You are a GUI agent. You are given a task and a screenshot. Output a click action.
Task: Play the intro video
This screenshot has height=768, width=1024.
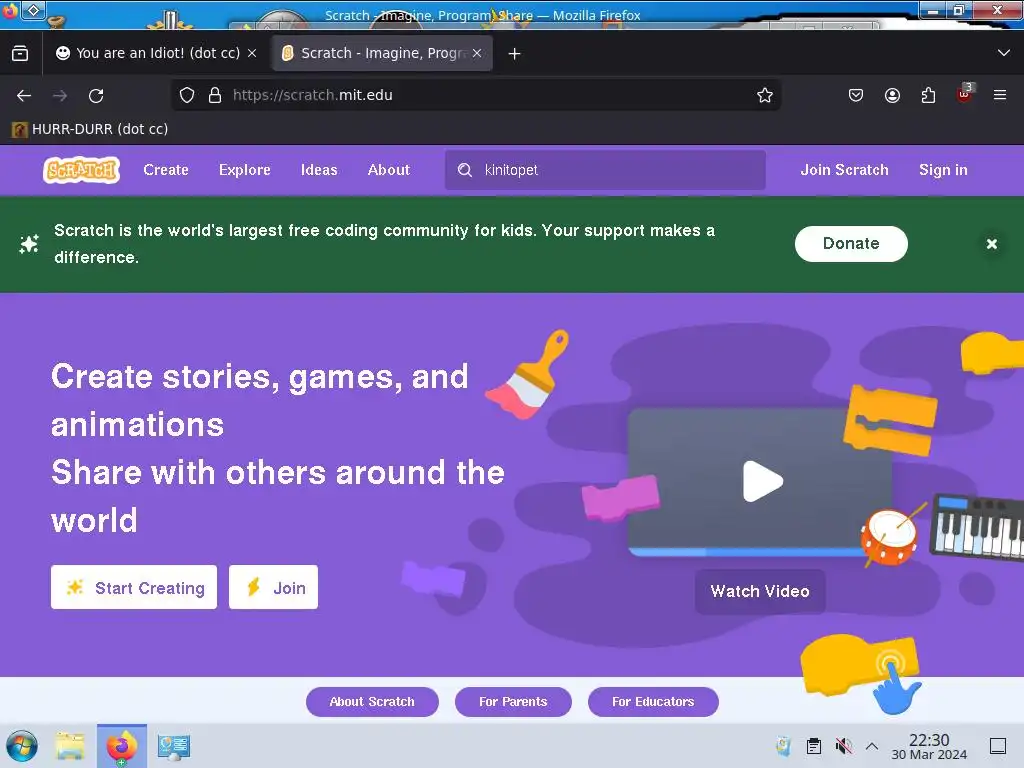coord(761,481)
